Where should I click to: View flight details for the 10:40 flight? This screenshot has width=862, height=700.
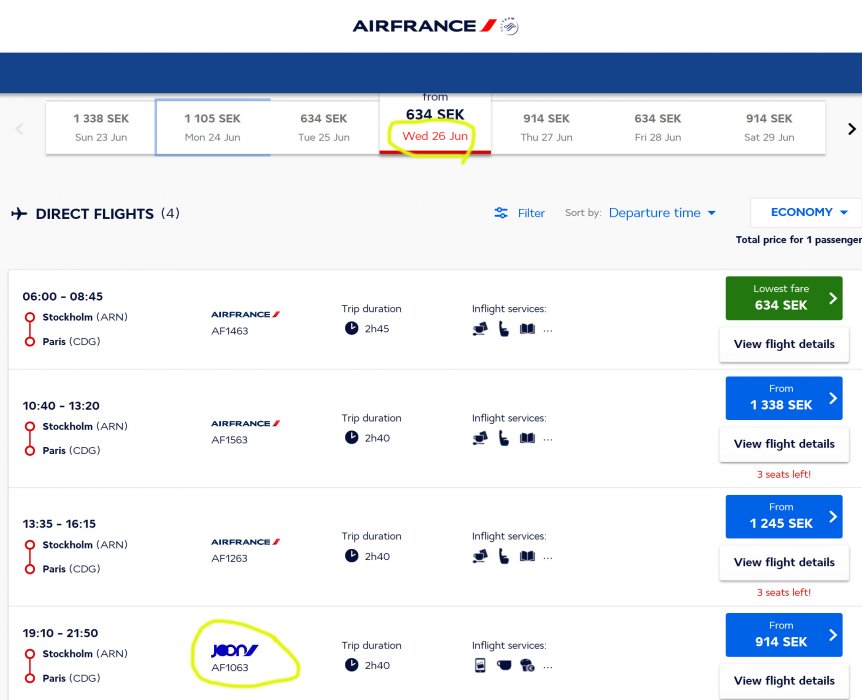(x=784, y=444)
